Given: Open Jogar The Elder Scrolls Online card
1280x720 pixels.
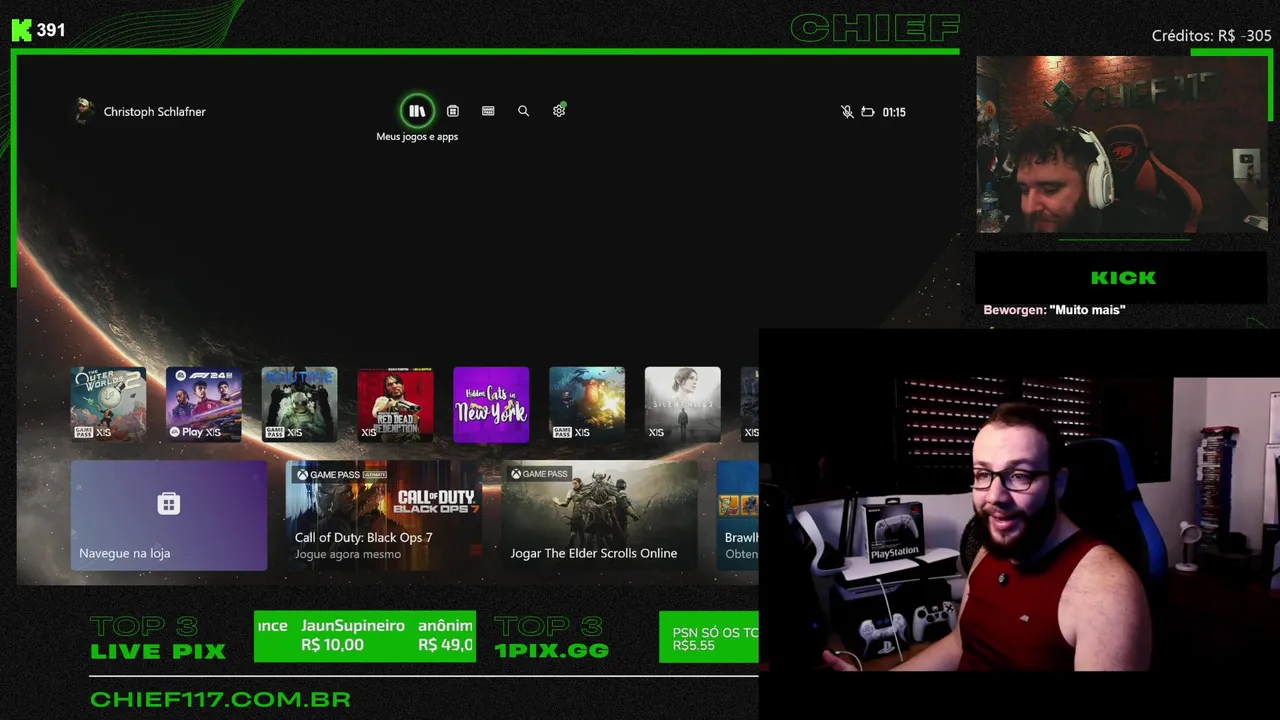Looking at the screenshot, I should [x=600, y=515].
